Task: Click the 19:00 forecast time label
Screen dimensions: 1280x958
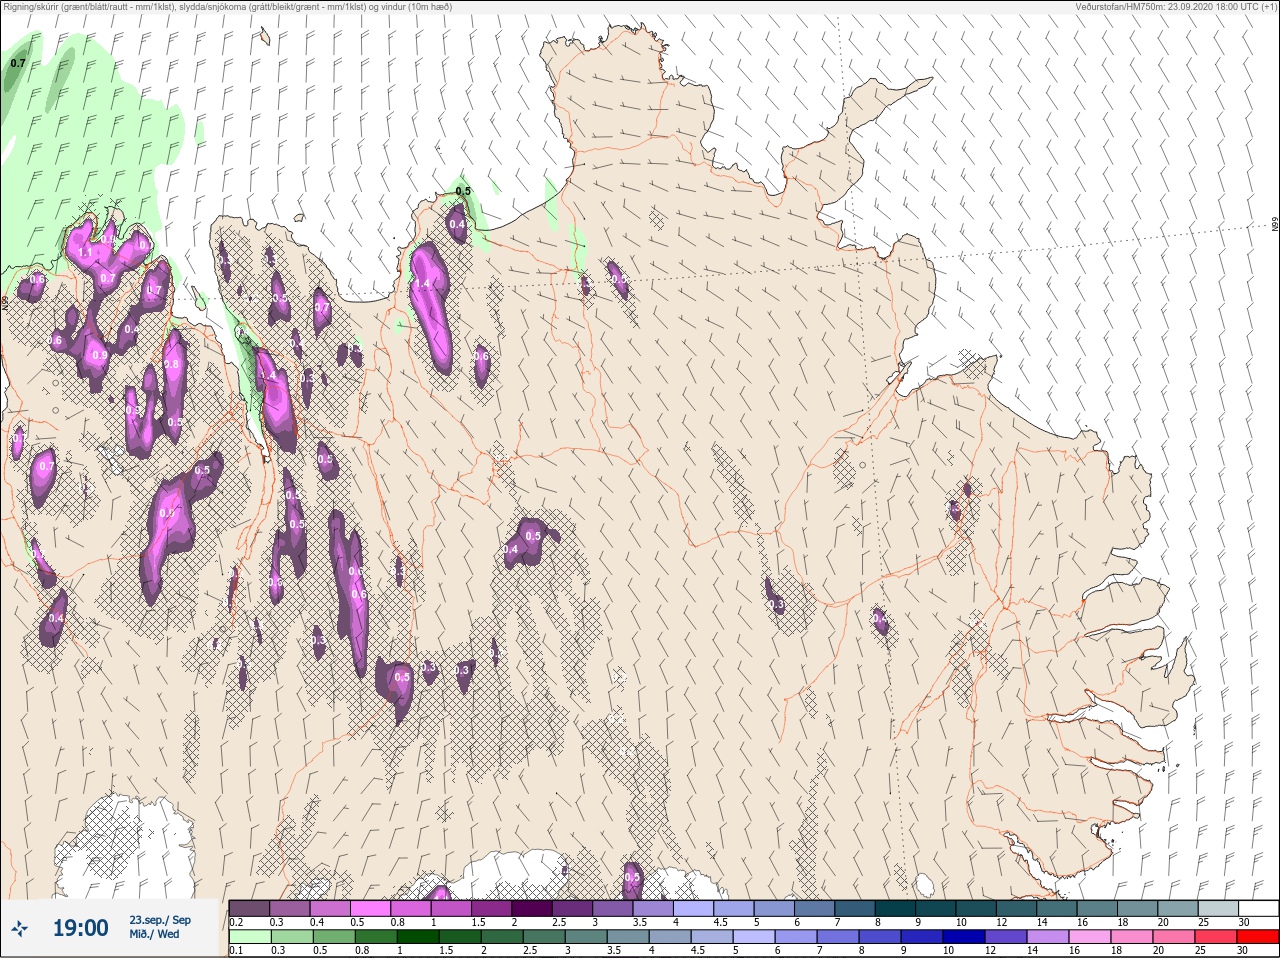Action: (x=80, y=929)
